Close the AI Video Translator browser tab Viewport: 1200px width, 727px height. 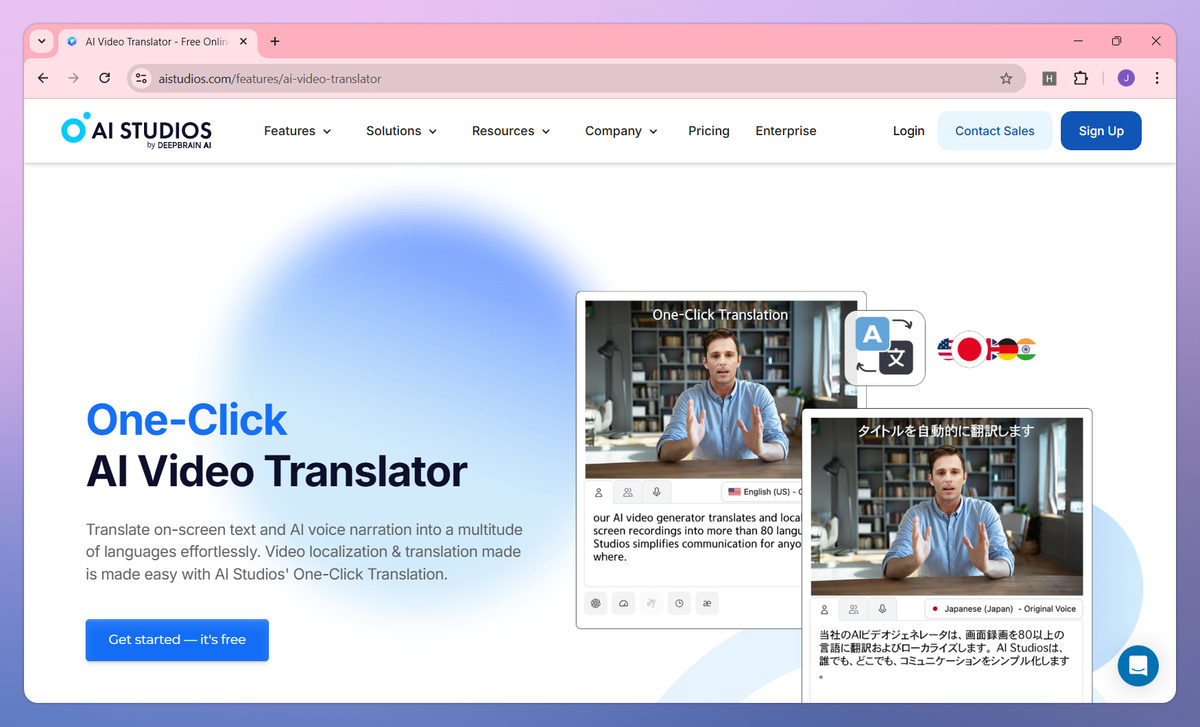point(241,42)
